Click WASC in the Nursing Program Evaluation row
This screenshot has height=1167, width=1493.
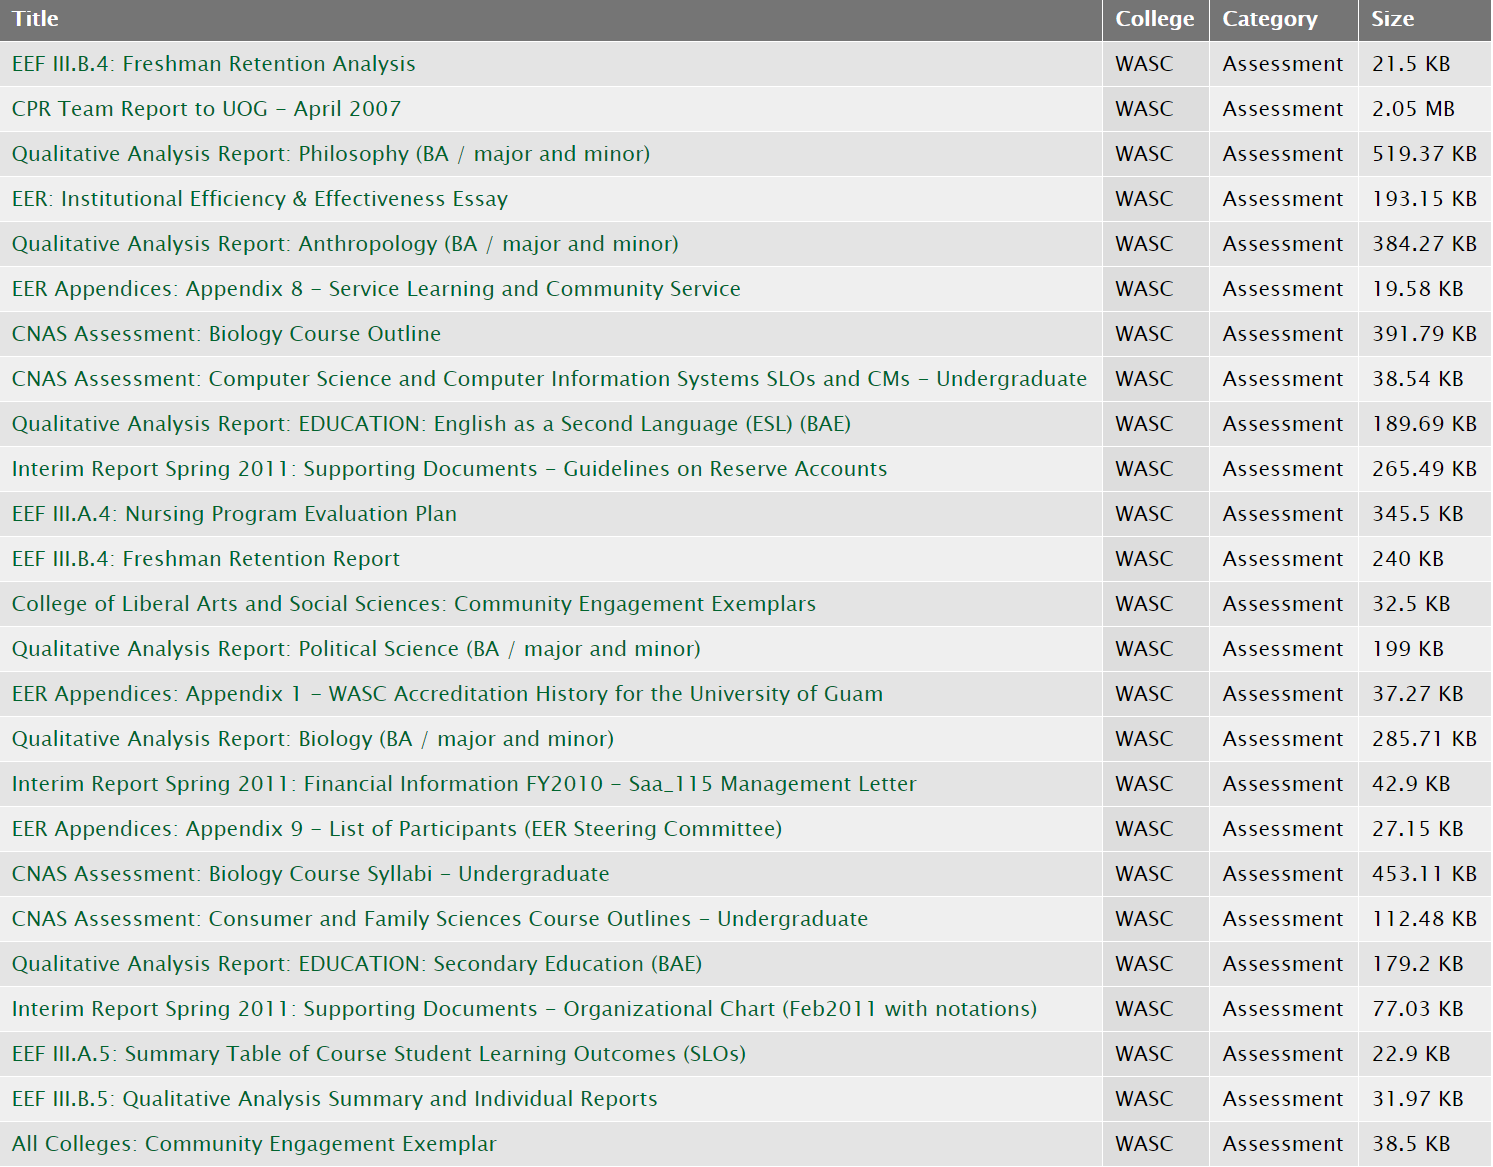tap(1144, 514)
